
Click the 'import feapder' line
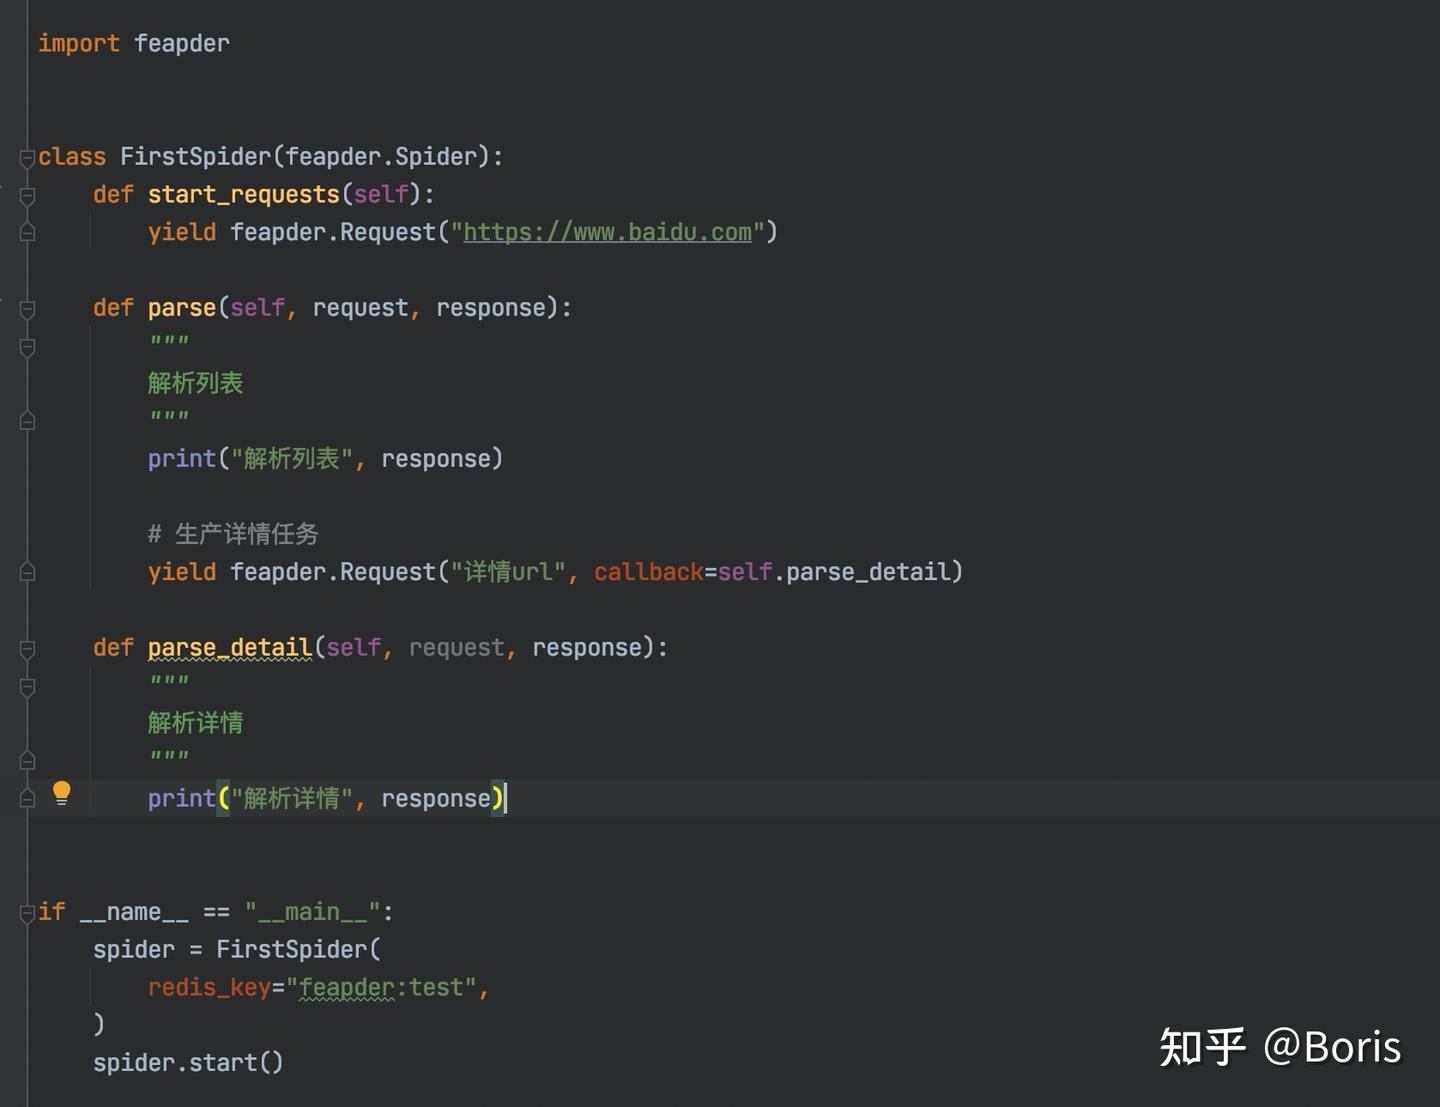pos(134,43)
